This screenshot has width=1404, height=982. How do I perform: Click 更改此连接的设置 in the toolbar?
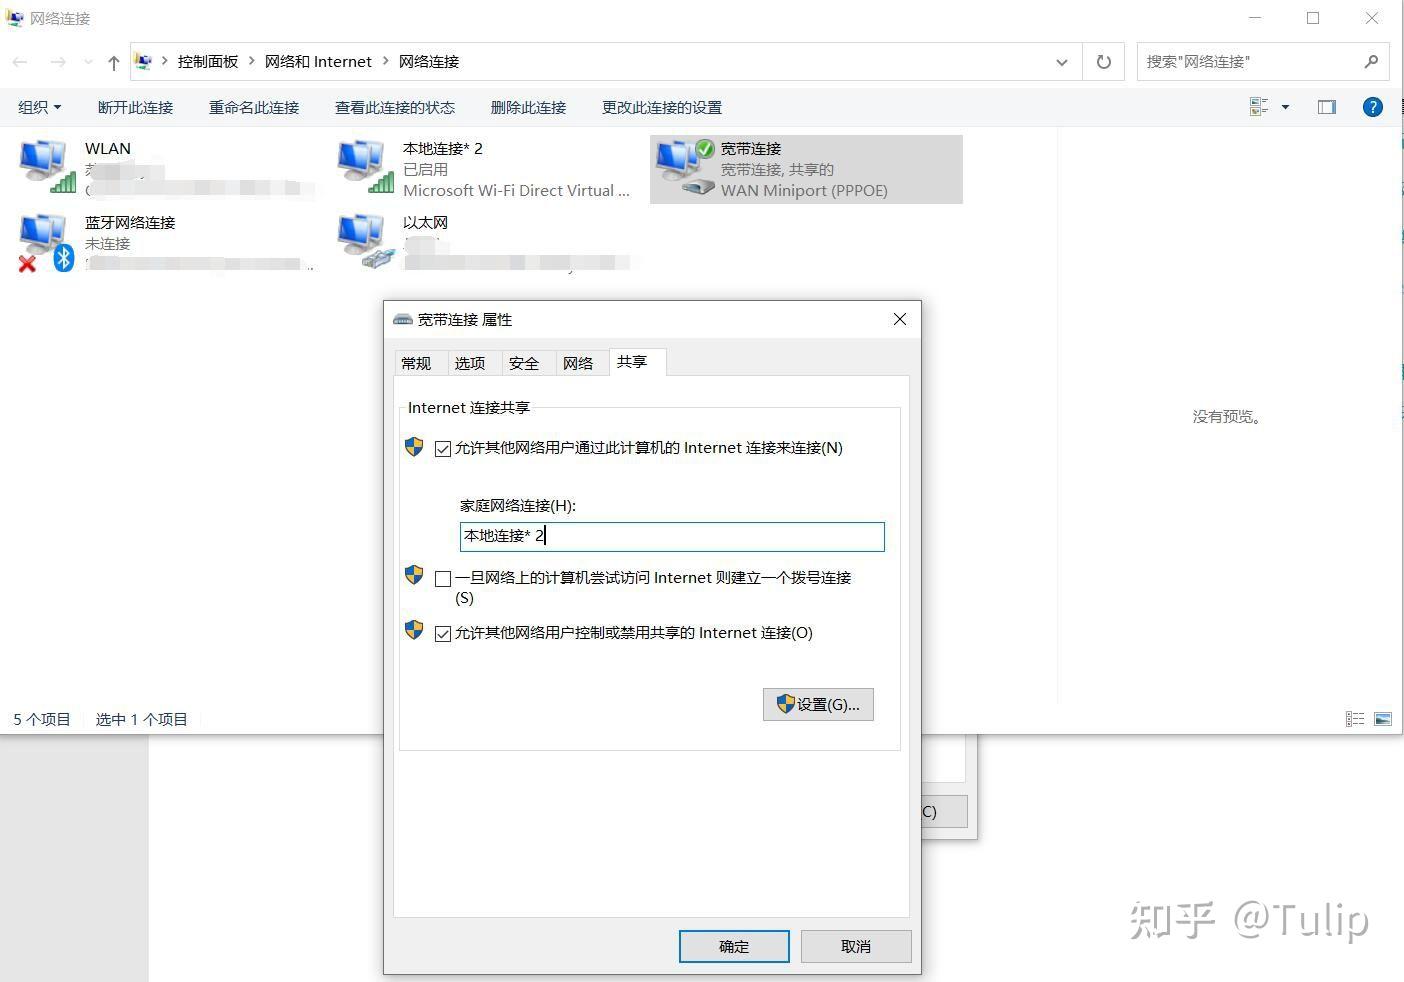(661, 107)
